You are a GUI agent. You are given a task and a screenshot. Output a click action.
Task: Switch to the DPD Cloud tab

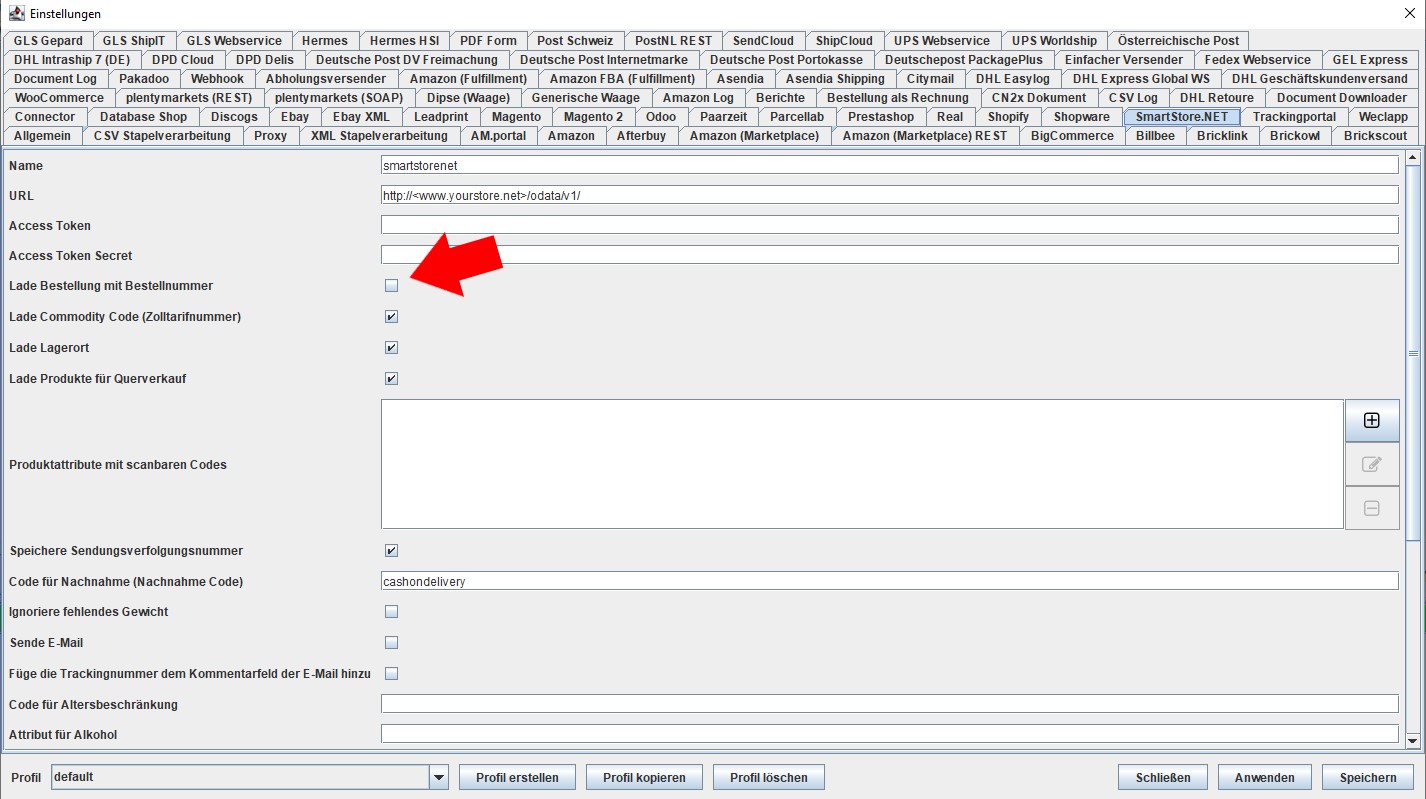coord(183,60)
